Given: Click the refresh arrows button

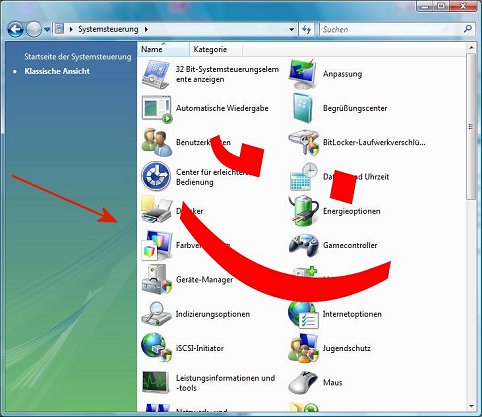Looking at the screenshot, I should (306, 29).
